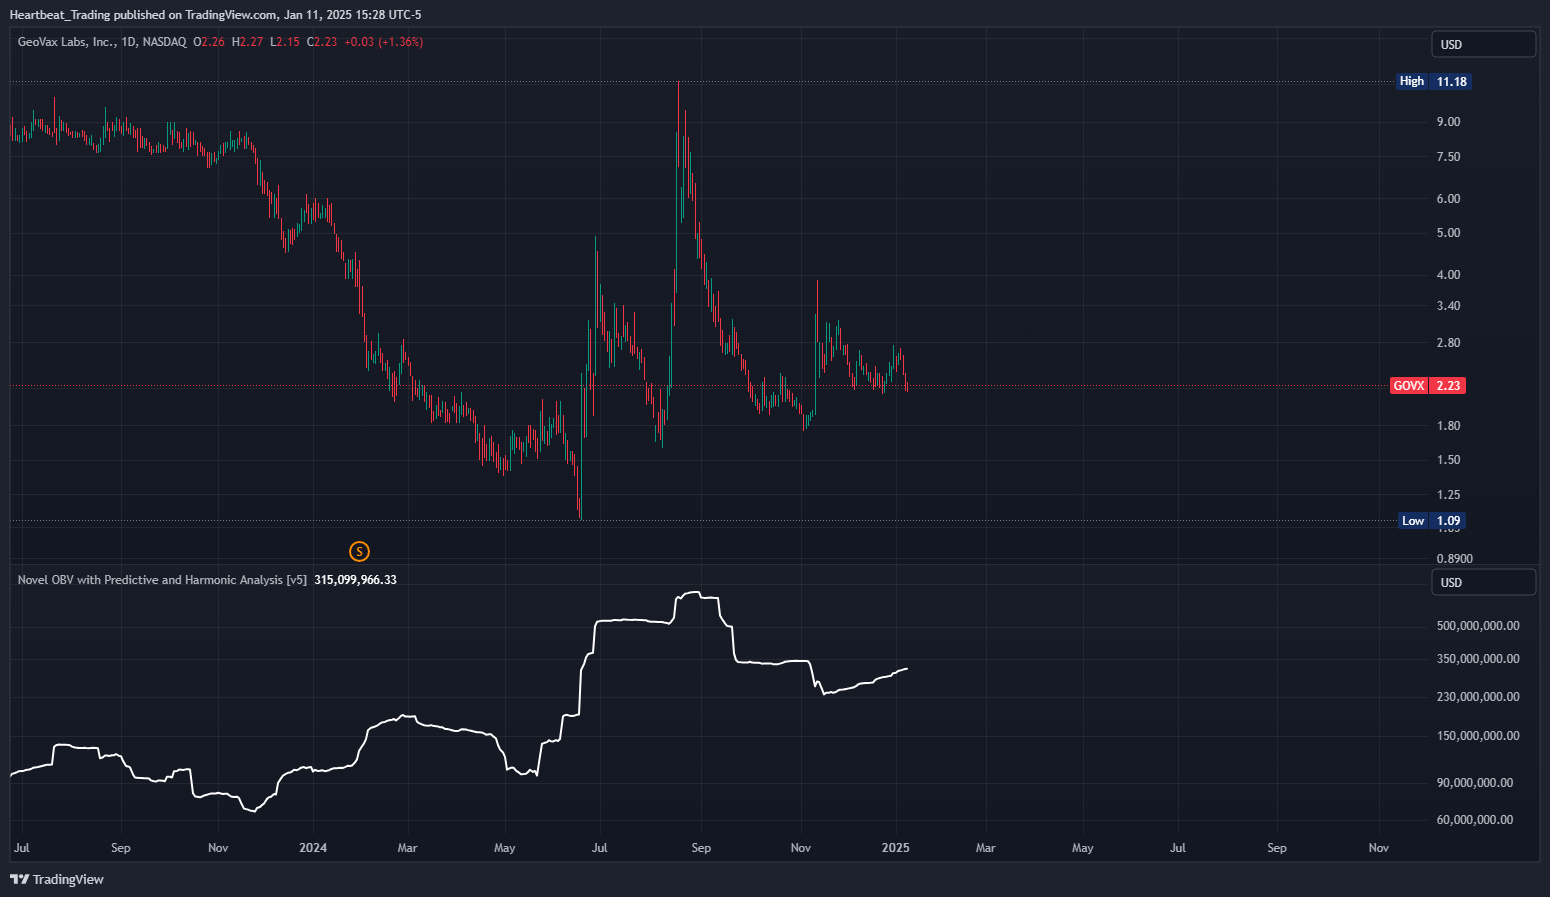The width and height of the screenshot is (1550, 897).
Task: Click the 2.80 price axis label
Action: [1448, 343]
